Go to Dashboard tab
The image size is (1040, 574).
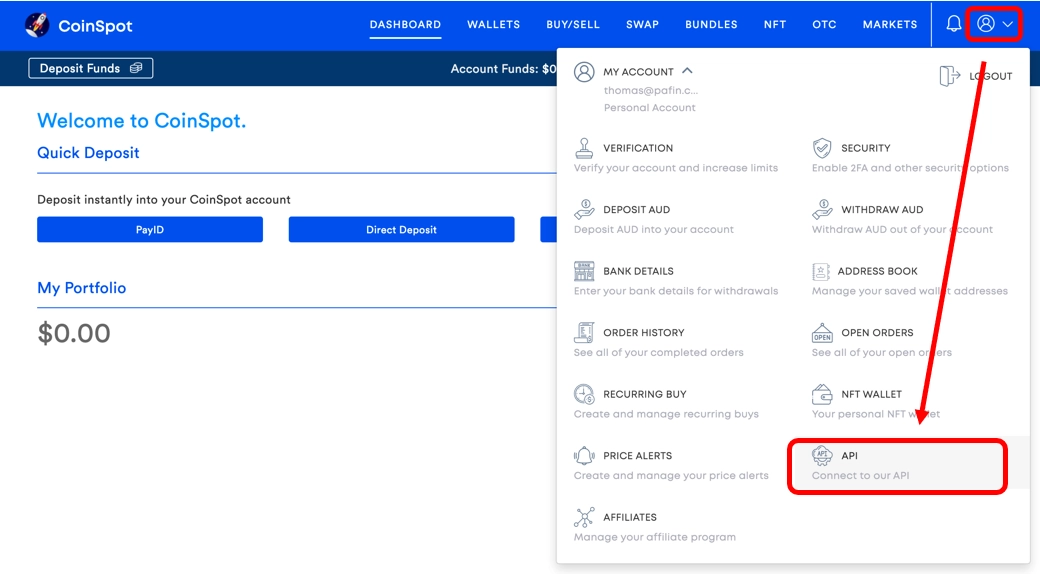tap(405, 25)
